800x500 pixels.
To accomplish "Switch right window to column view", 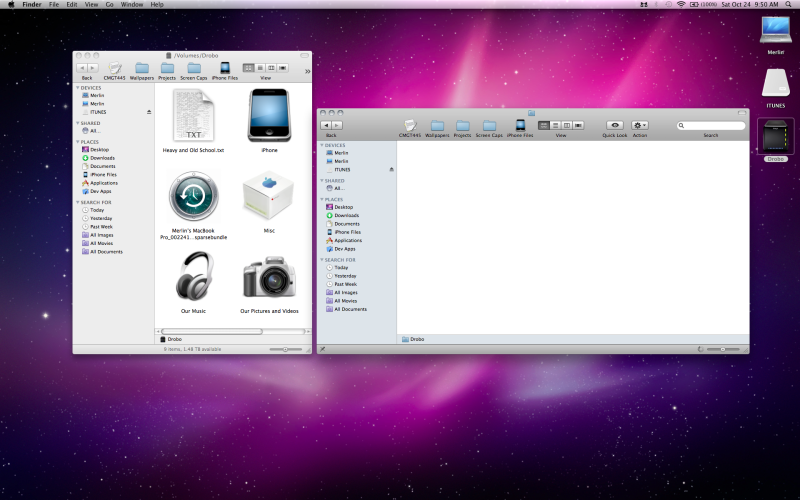I will 566,125.
